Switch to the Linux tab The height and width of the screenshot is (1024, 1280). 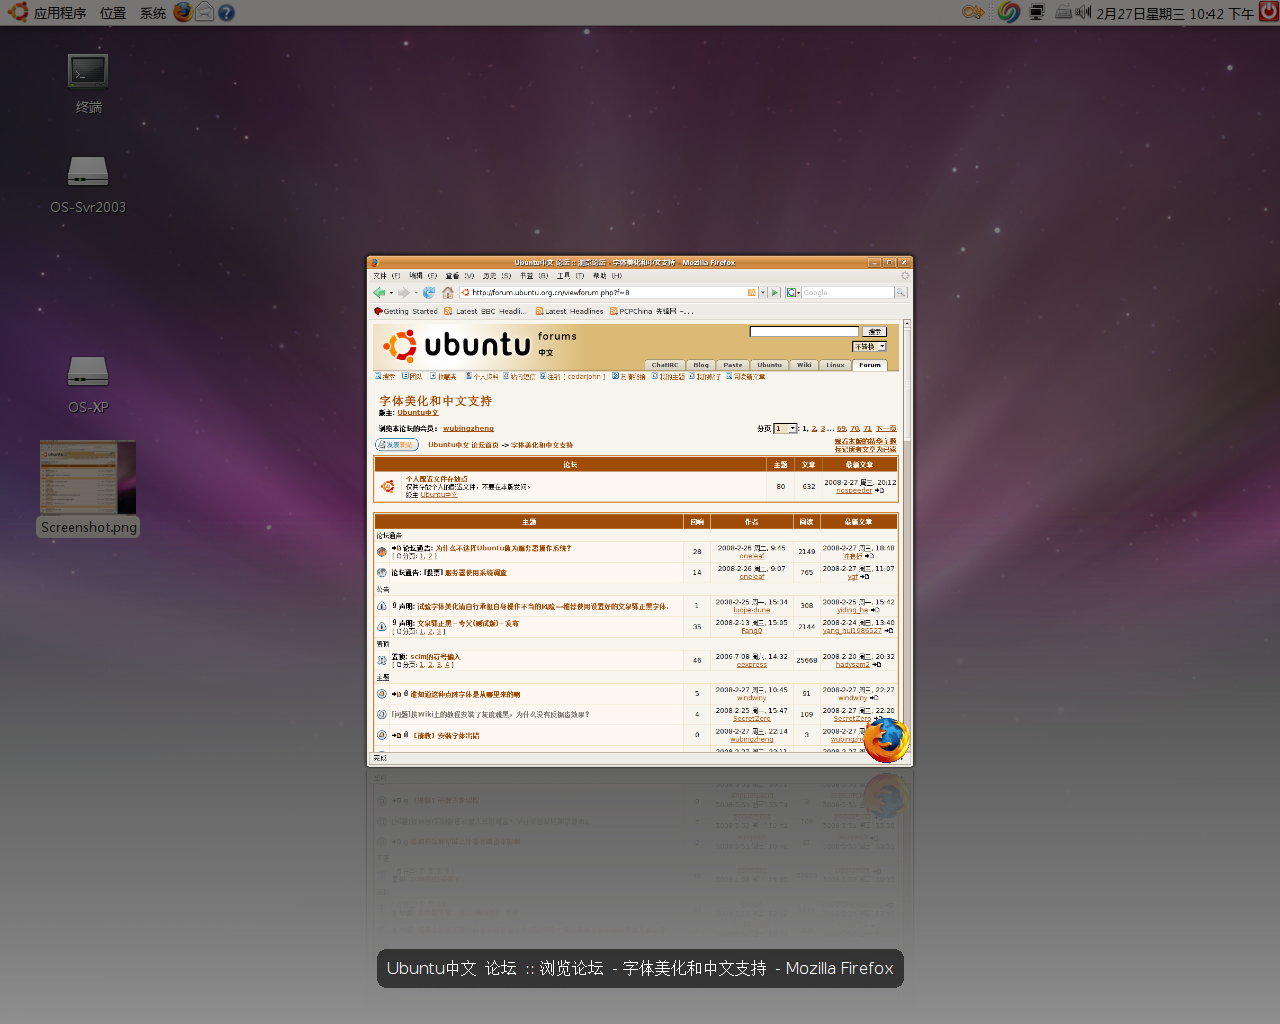(x=835, y=365)
